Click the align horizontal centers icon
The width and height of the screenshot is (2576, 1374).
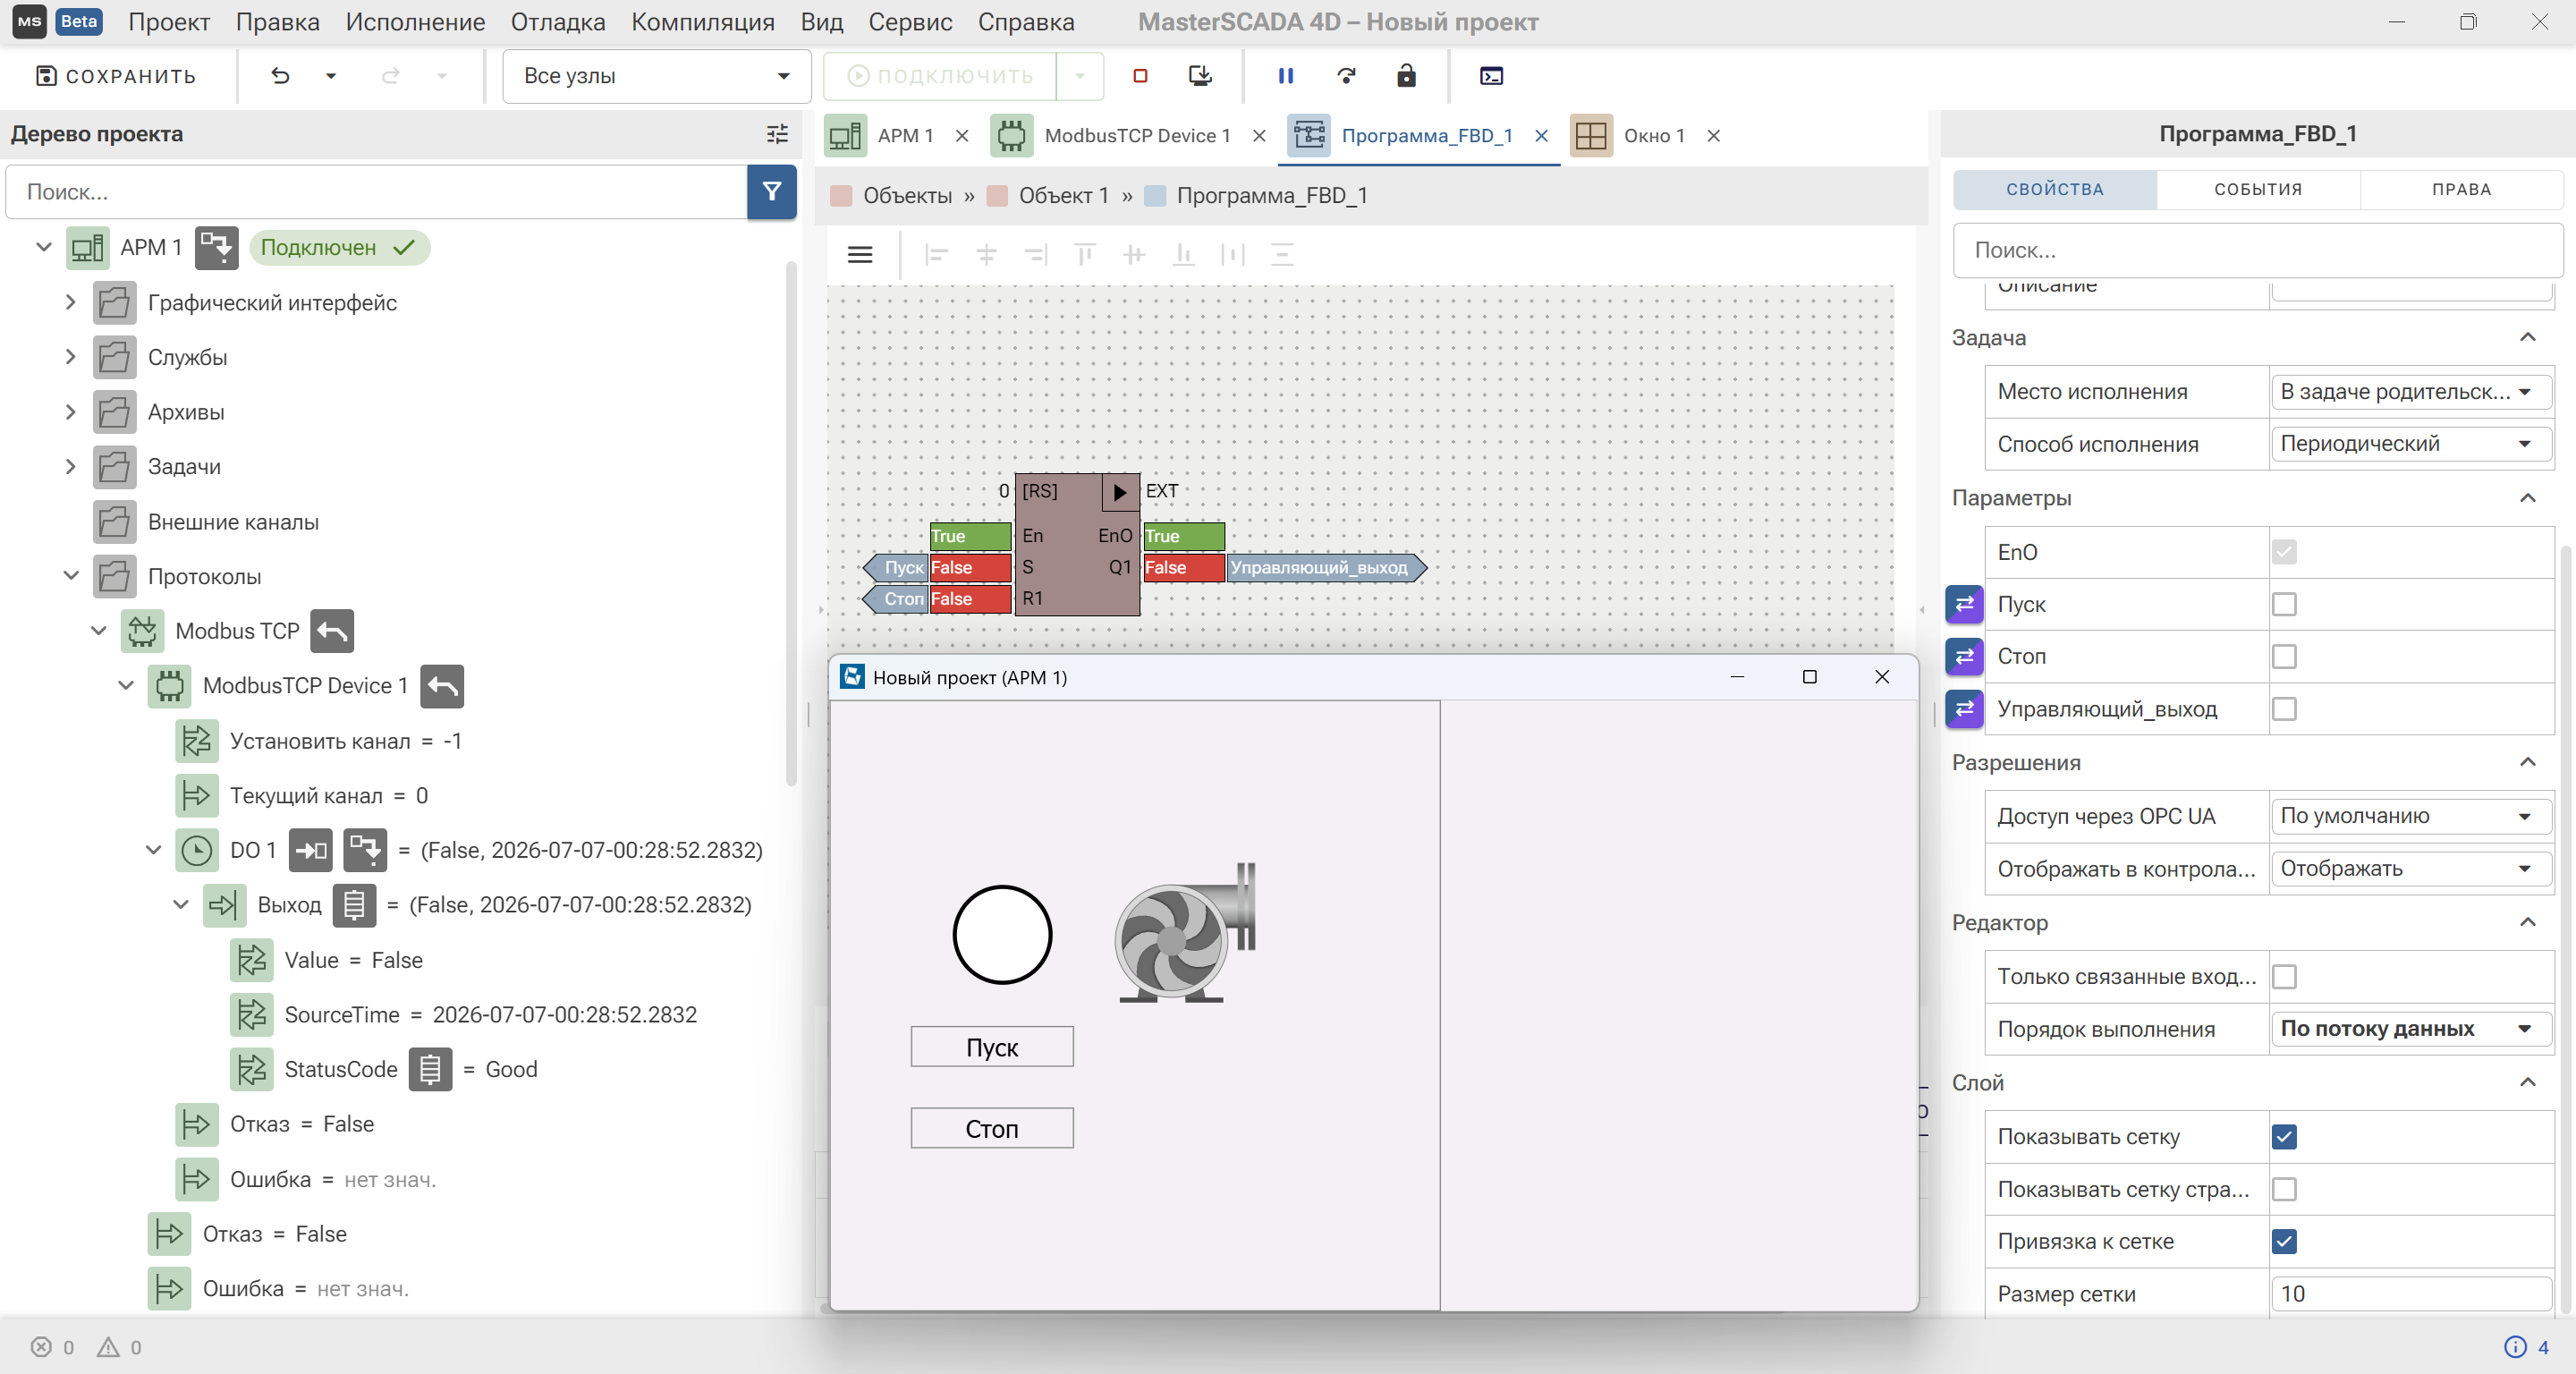coord(986,255)
